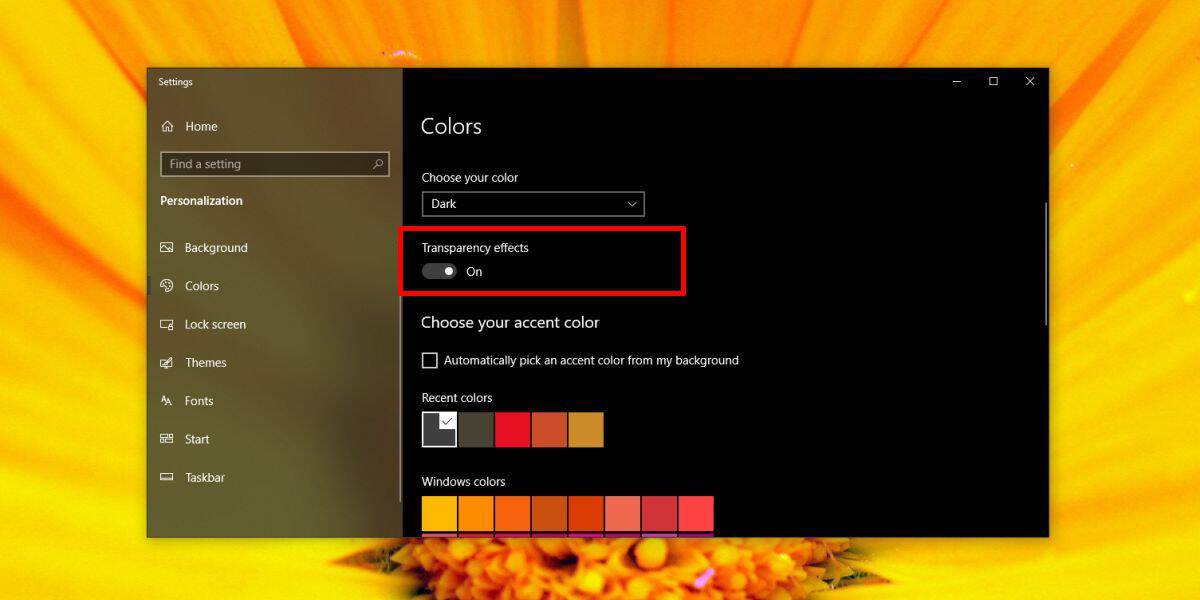Open the Choose your color dropdown
The width and height of the screenshot is (1200, 600).
tap(533, 204)
